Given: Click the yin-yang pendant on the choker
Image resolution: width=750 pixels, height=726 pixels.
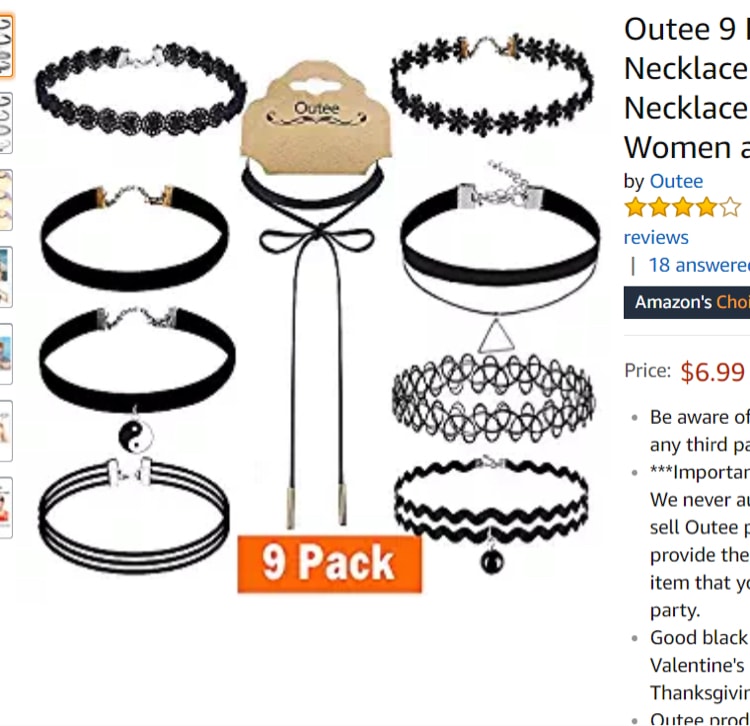Looking at the screenshot, I should click(x=136, y=436).
